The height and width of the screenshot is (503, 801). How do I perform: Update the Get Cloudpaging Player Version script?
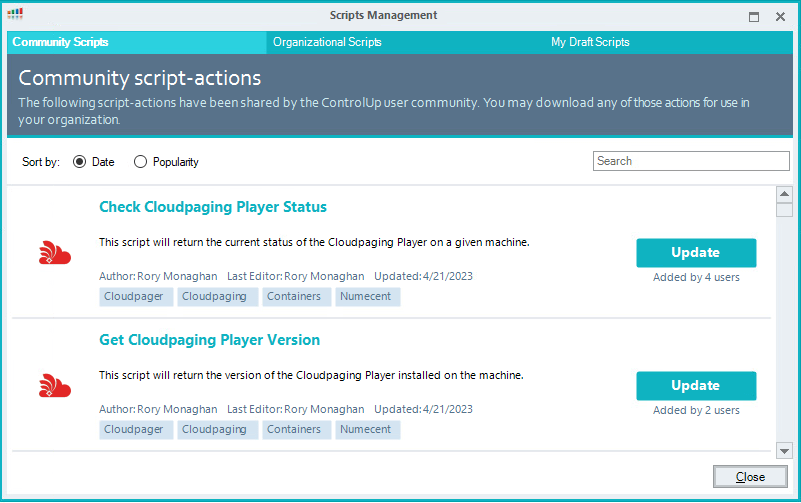click(x=696, y=386)
